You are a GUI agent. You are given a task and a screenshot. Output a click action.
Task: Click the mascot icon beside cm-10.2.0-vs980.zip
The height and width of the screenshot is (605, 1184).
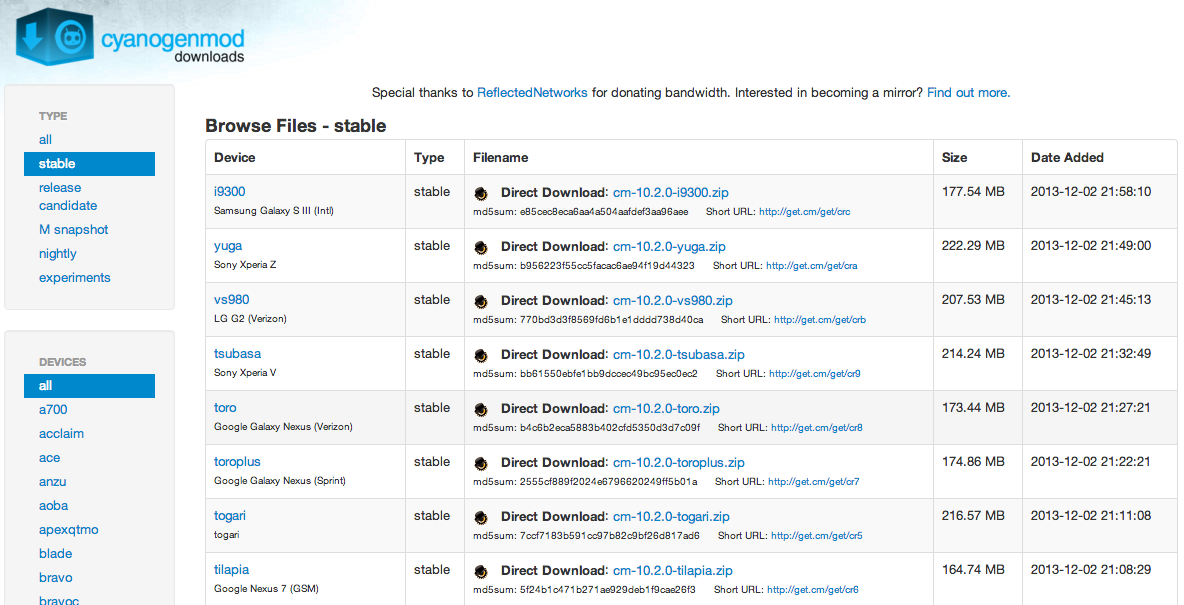[x=481, y=301]
